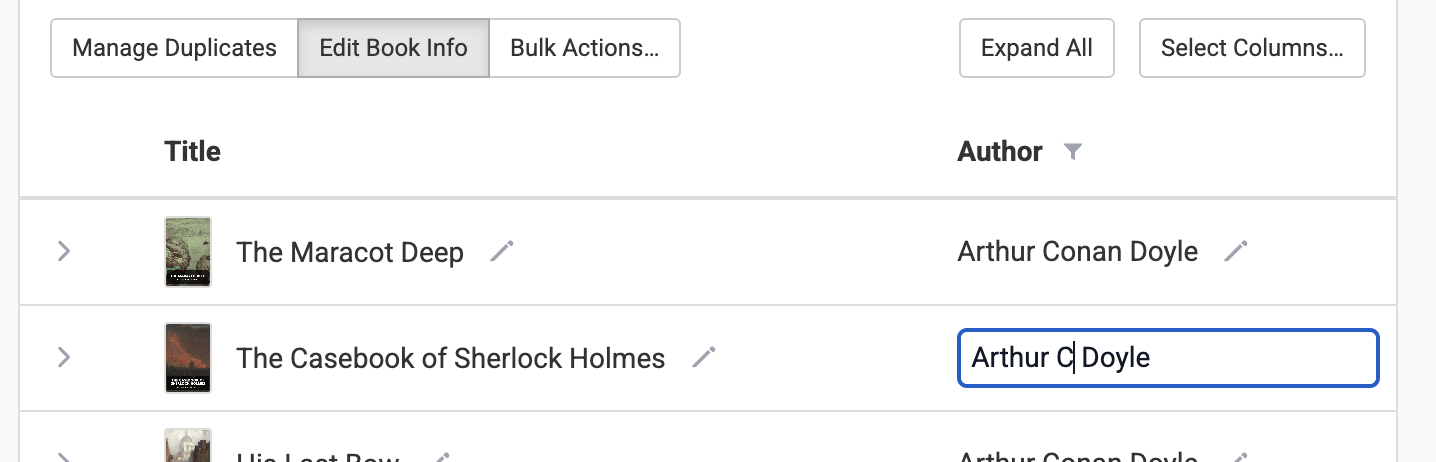The width and height of the screenshot is (1436, 462).
Task: Click The Maracot Deep title text
Action: coord(350,252)
